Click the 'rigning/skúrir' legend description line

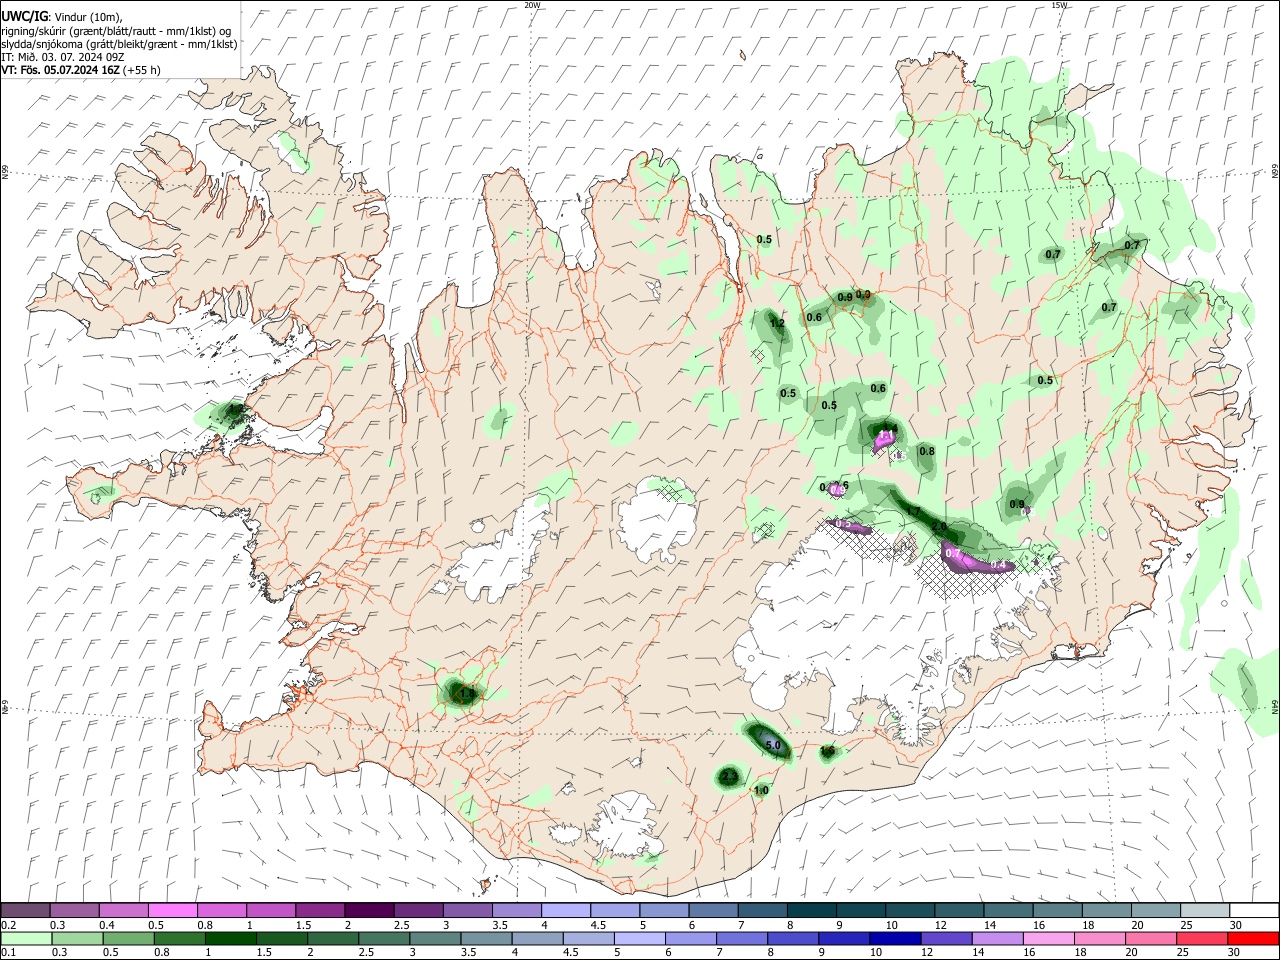pos(117,31)
